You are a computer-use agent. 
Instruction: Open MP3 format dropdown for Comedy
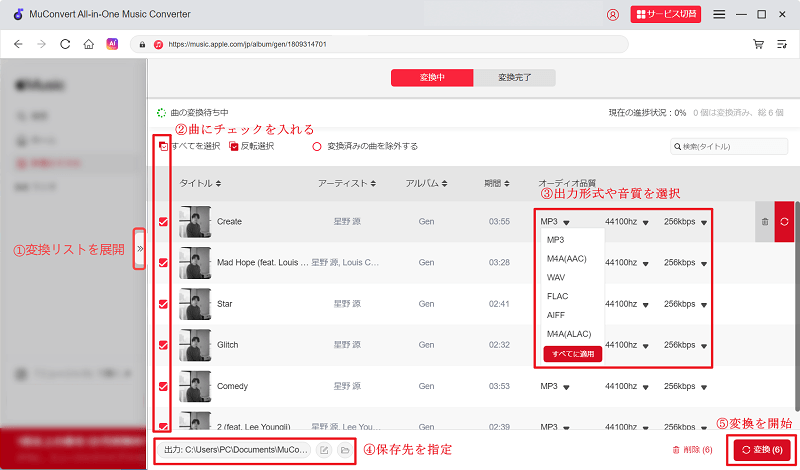tap(555, 386)
